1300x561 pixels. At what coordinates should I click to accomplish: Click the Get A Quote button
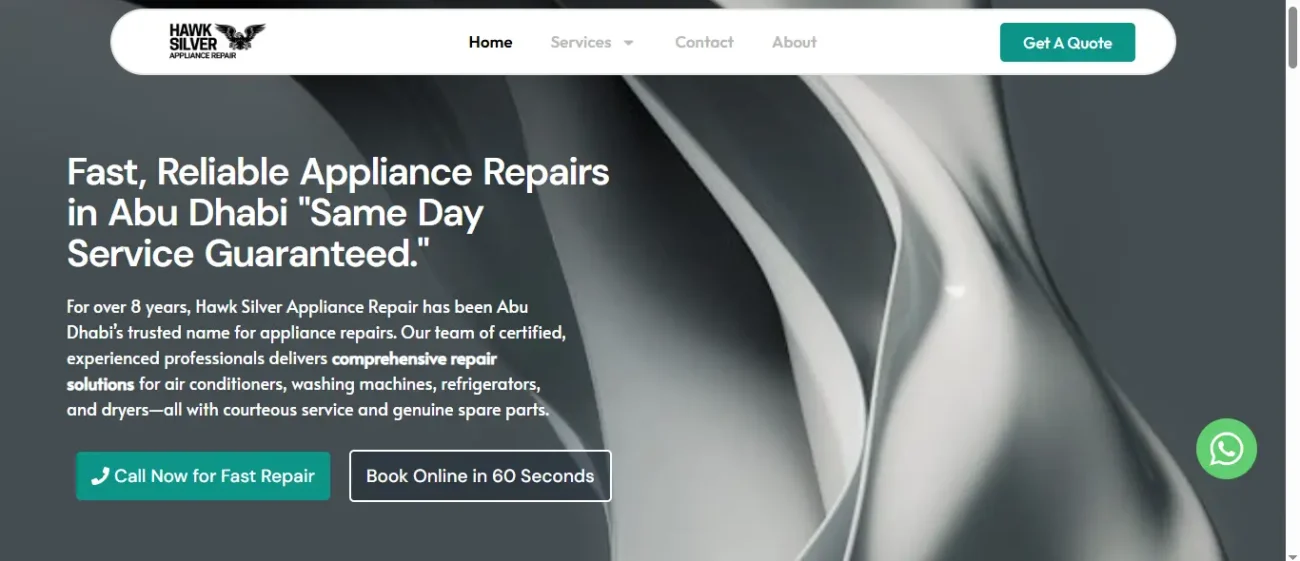1067,42
